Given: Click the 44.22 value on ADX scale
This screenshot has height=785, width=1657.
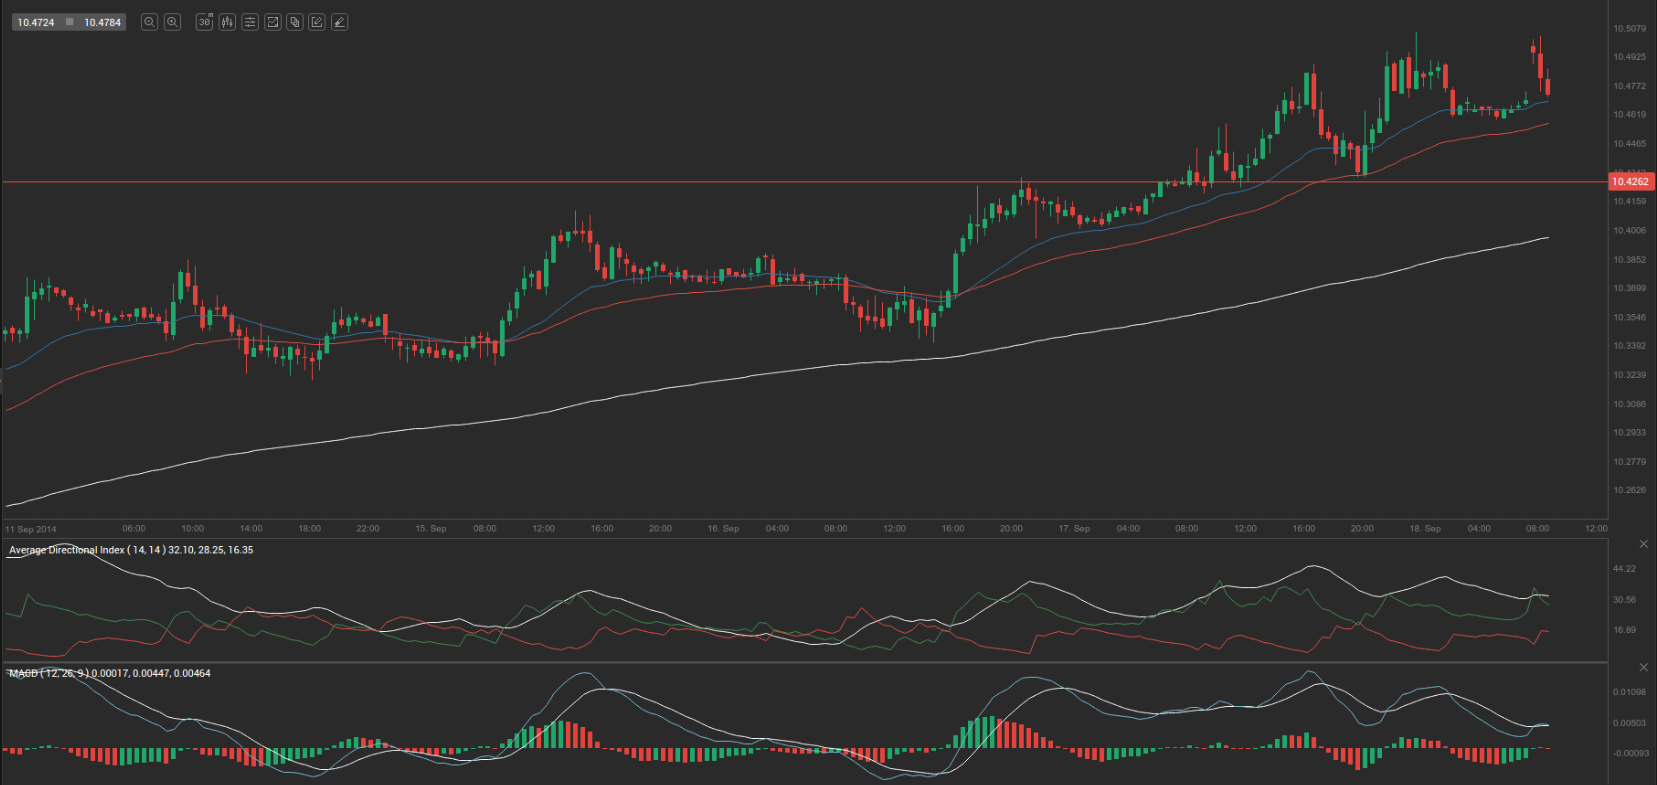Looking at the screenshot, I should [x=1624, y=569].
